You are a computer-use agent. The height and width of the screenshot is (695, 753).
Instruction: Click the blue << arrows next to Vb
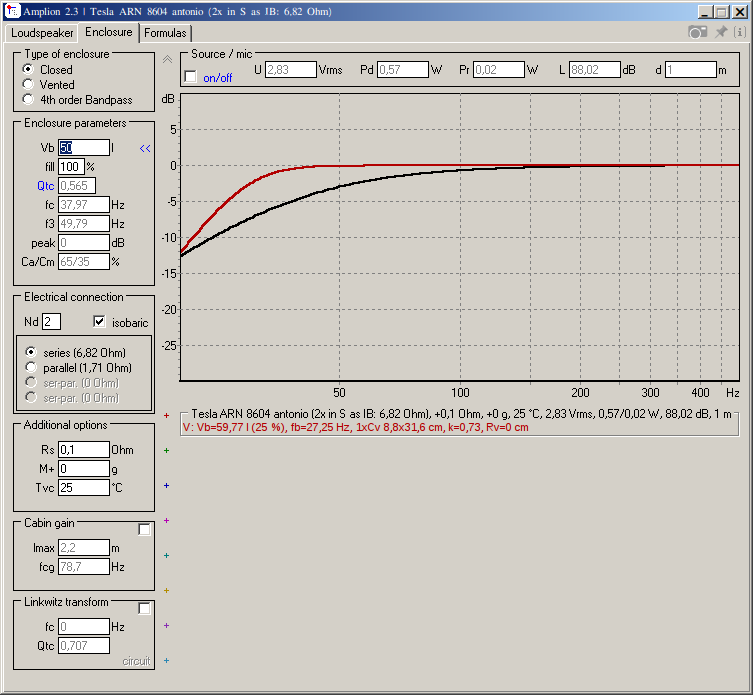[145, 148]
